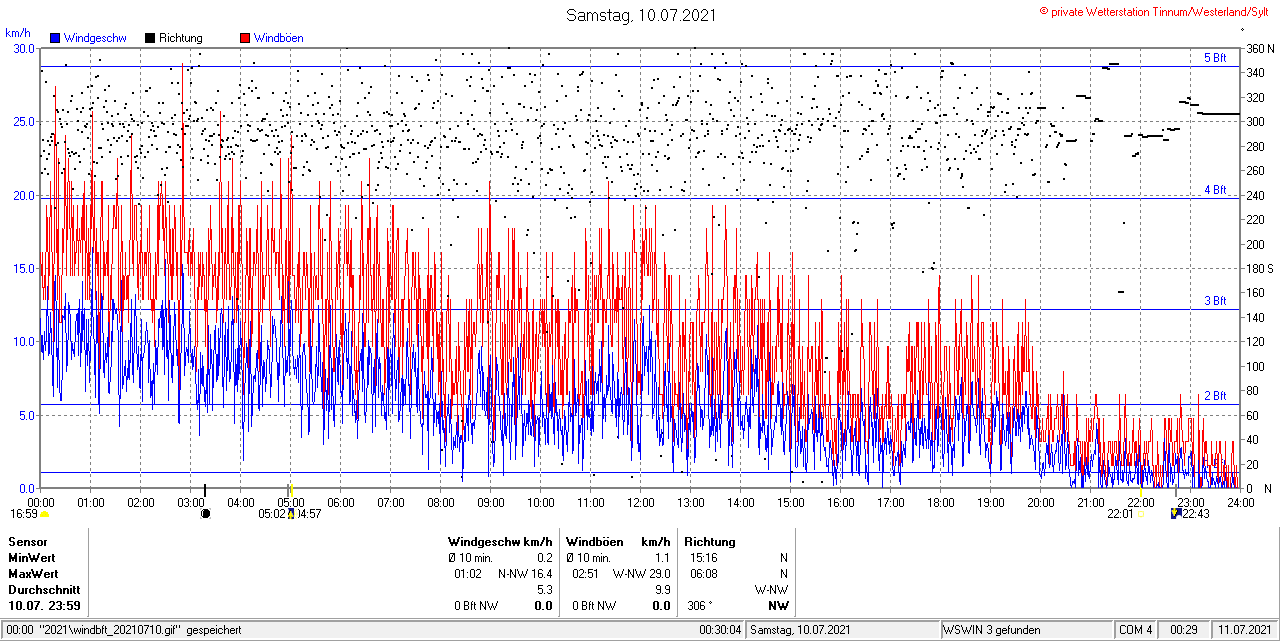Click the sunrise icon between 05:02 and 04:57
Image resolution: width=1280 pixels, height=641 pixels.
(x=292, y=513)
